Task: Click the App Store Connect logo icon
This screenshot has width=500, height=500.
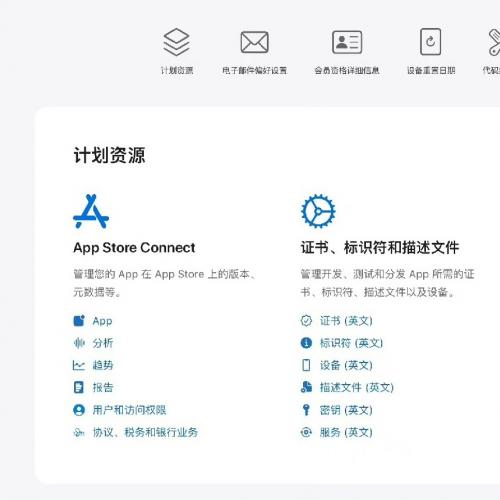Action: 91,211
